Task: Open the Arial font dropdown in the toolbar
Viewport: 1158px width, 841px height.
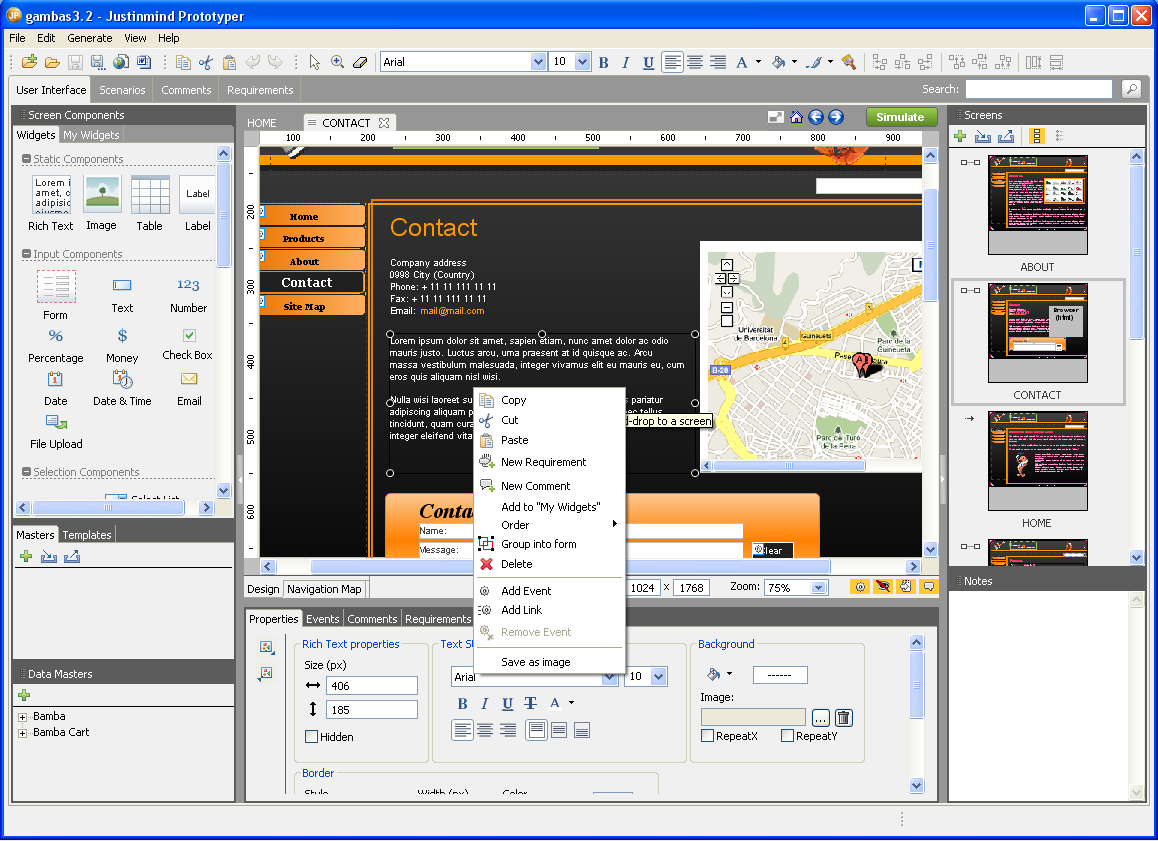Action: pyautogui.click(x=538, y=62)
